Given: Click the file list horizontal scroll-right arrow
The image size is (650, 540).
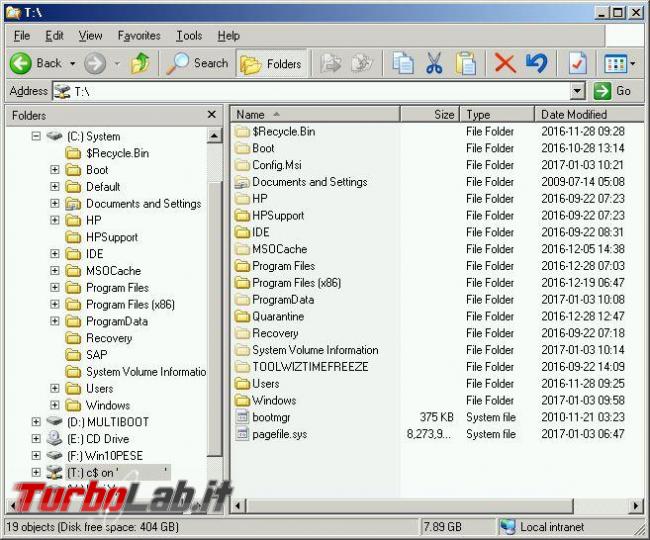Looking at the screenshot, I should [x=636, y=505].
